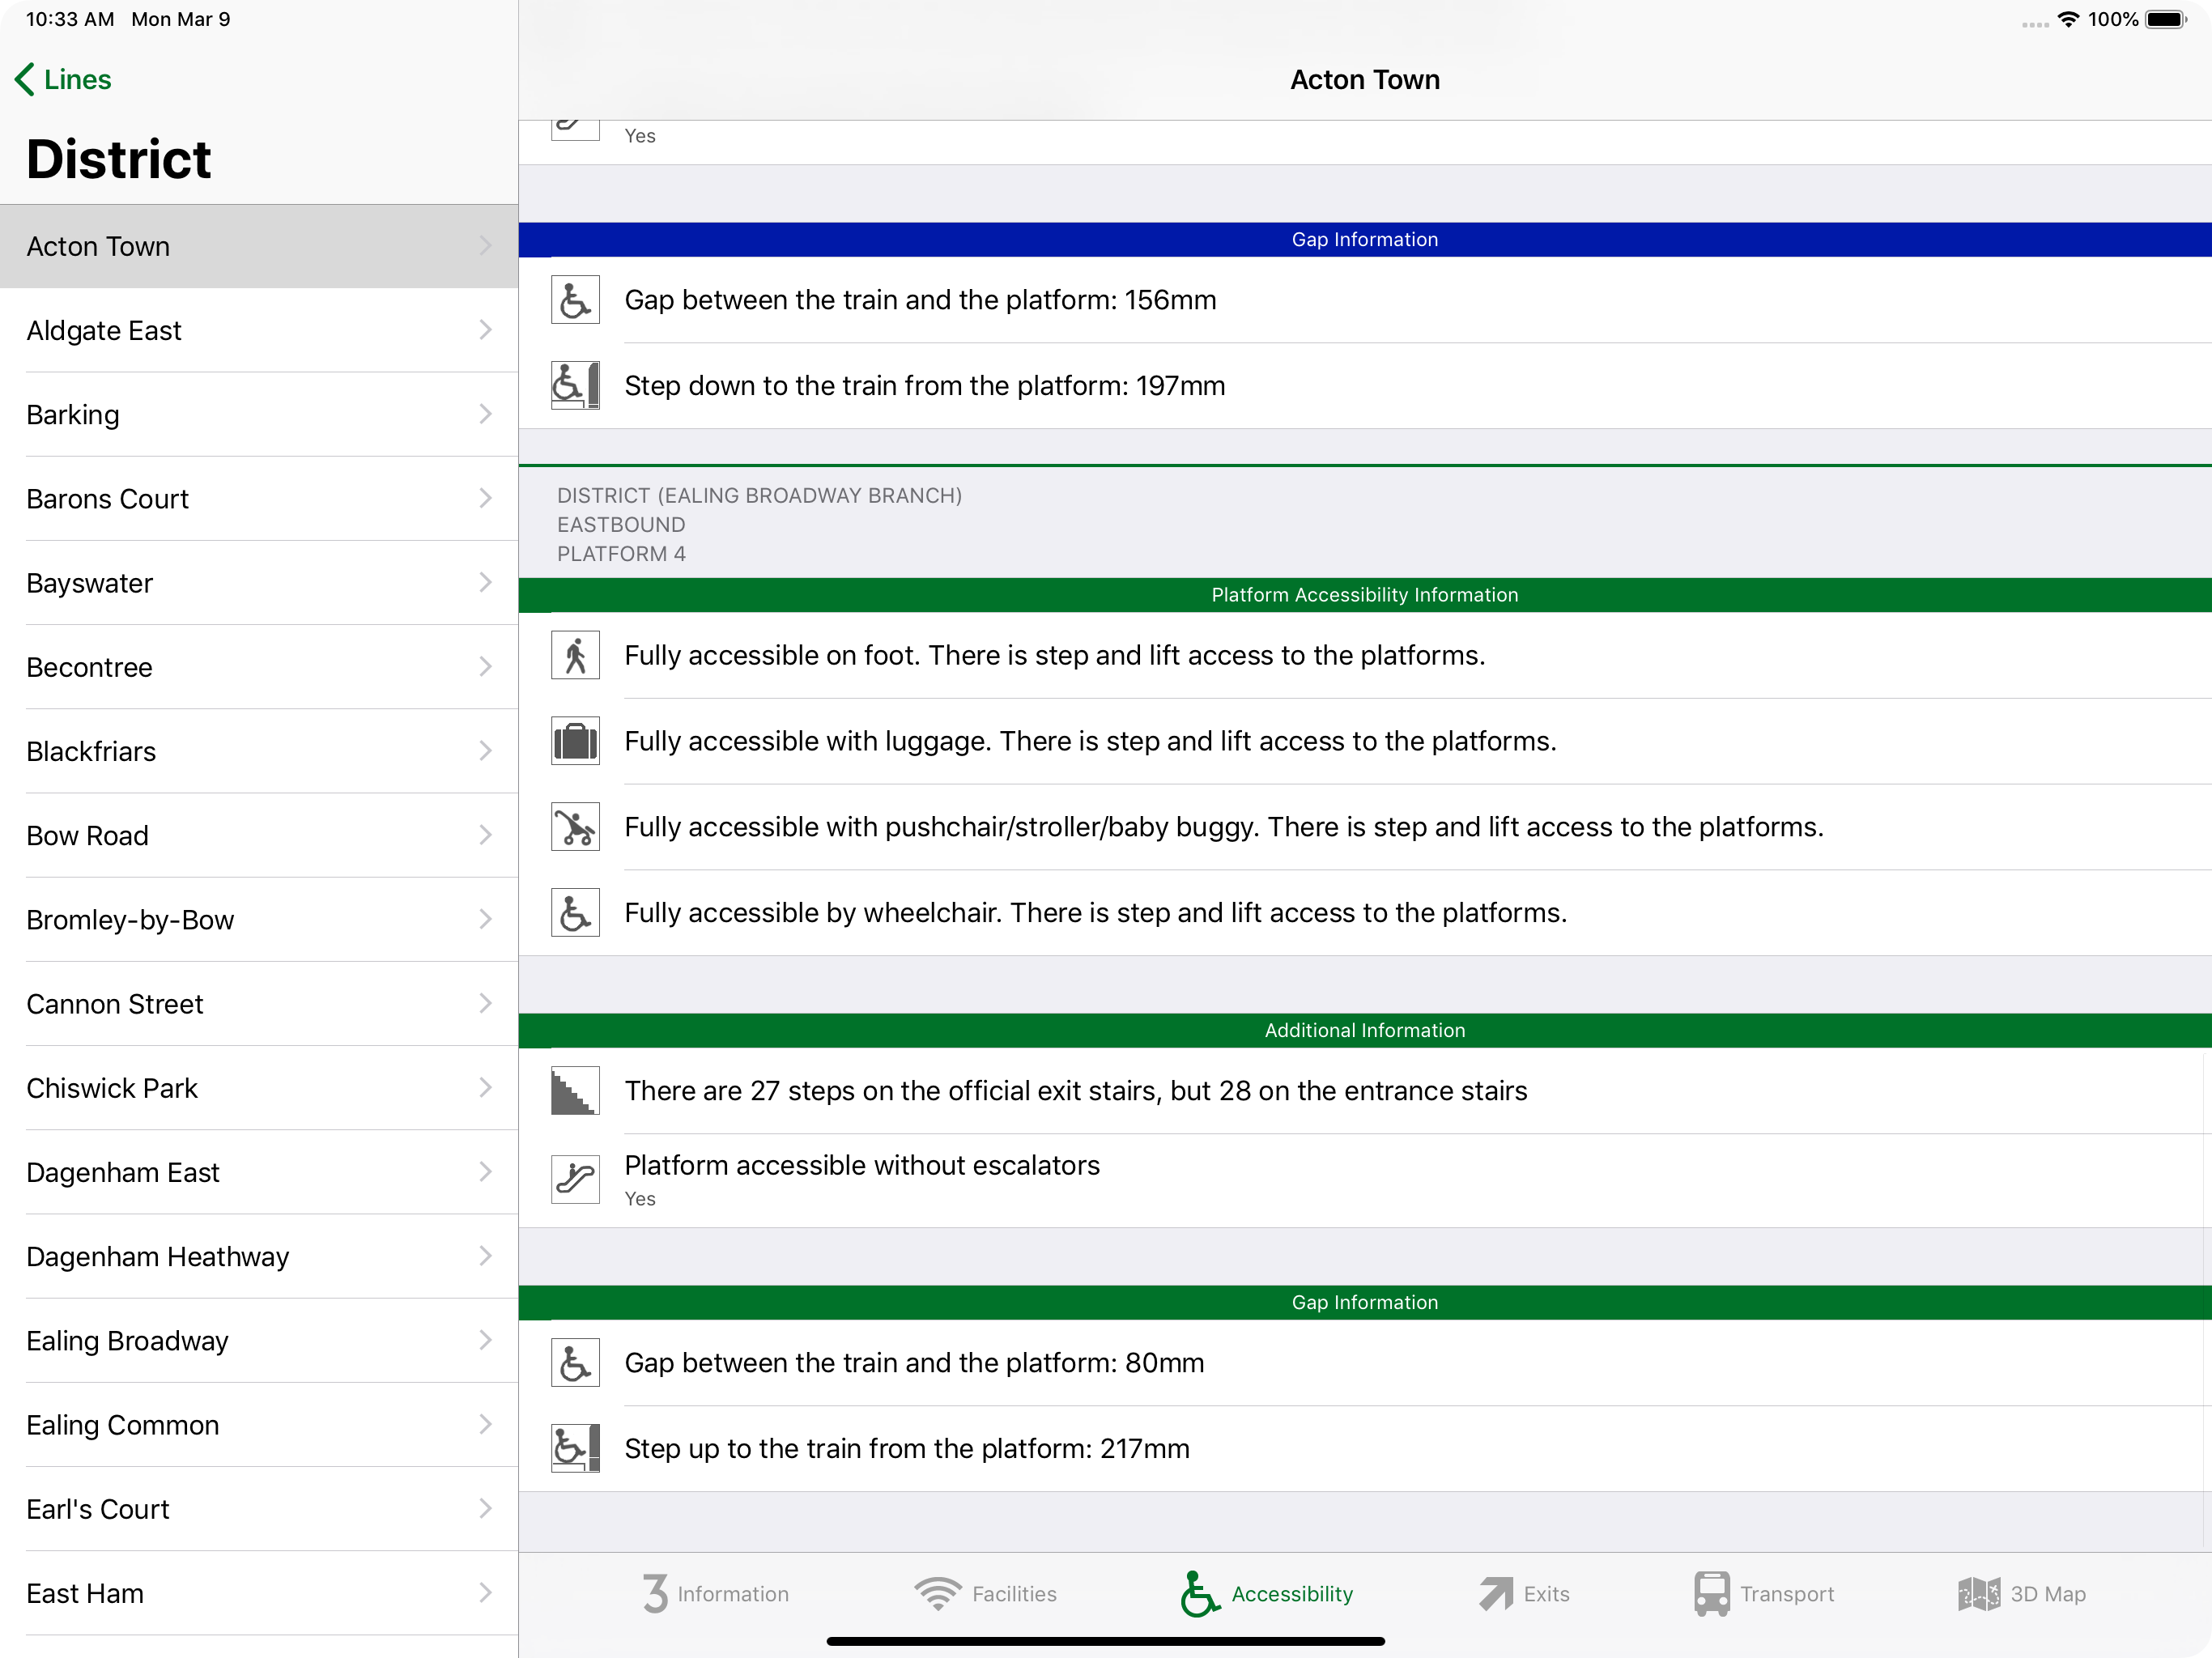Viewport: 2212px width, 1658px height.
Task: Click the 156mm gap wheelchair icon
Action: click(575, 300)
